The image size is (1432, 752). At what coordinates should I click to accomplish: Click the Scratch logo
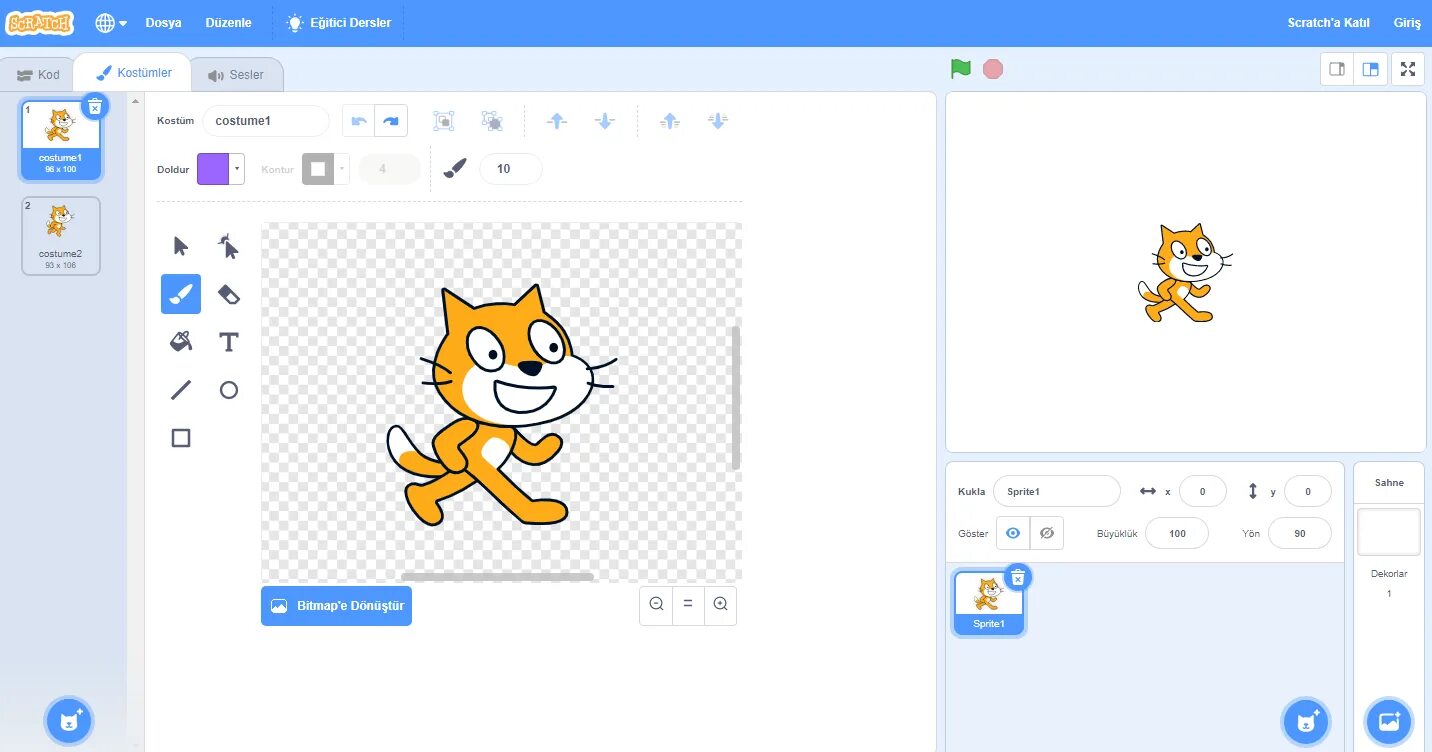point(40,22)
